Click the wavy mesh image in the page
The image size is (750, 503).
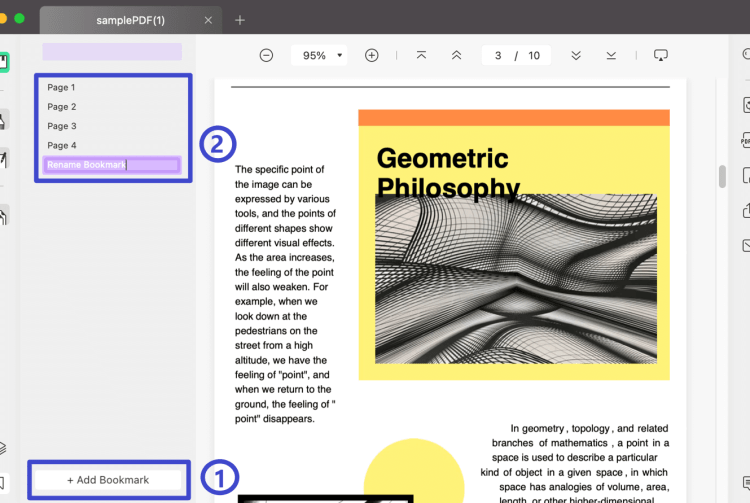(x=516, y=279)
